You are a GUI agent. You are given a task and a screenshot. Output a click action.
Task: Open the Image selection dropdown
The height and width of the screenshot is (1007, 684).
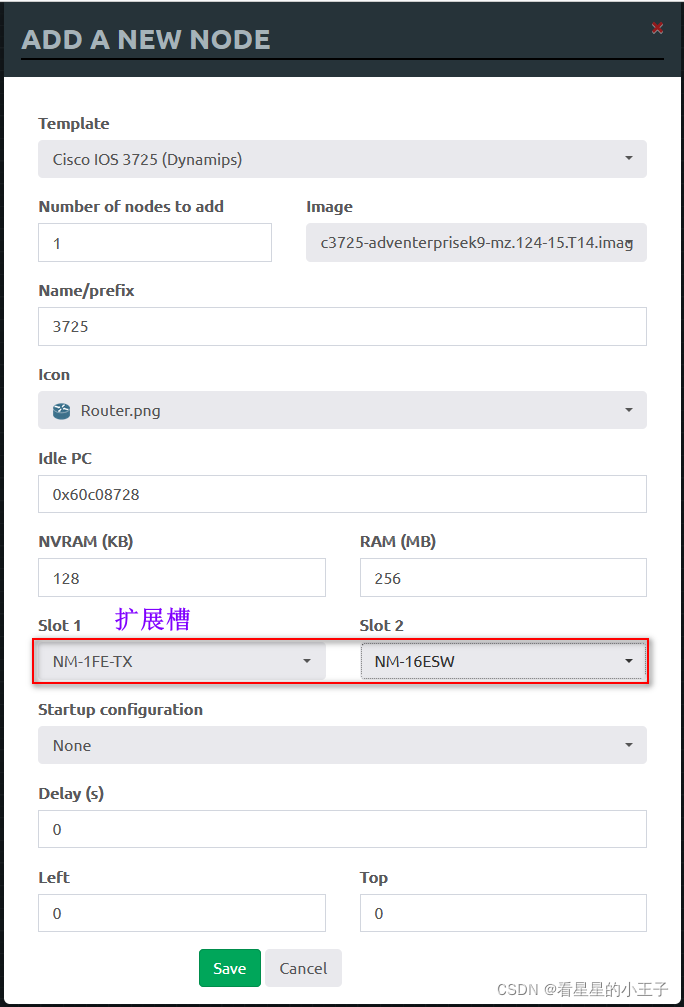(476, 243)
